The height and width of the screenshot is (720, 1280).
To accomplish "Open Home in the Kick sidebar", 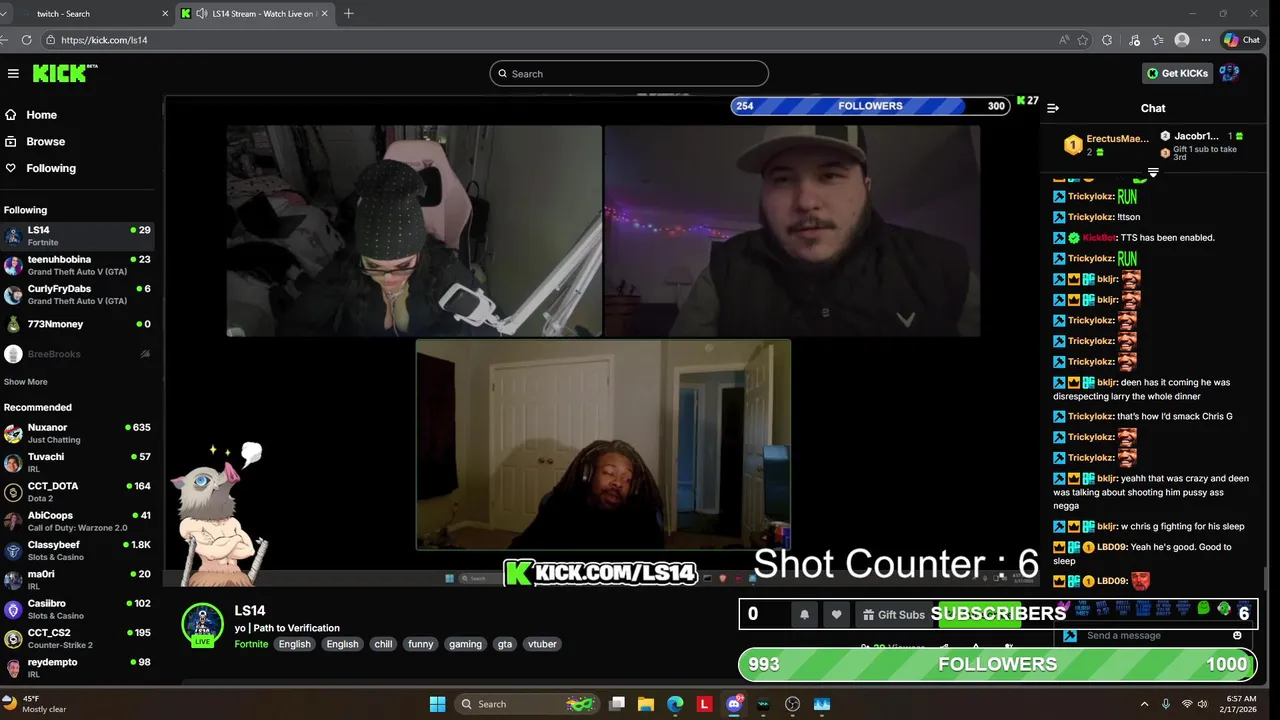I will pos(41,115).
